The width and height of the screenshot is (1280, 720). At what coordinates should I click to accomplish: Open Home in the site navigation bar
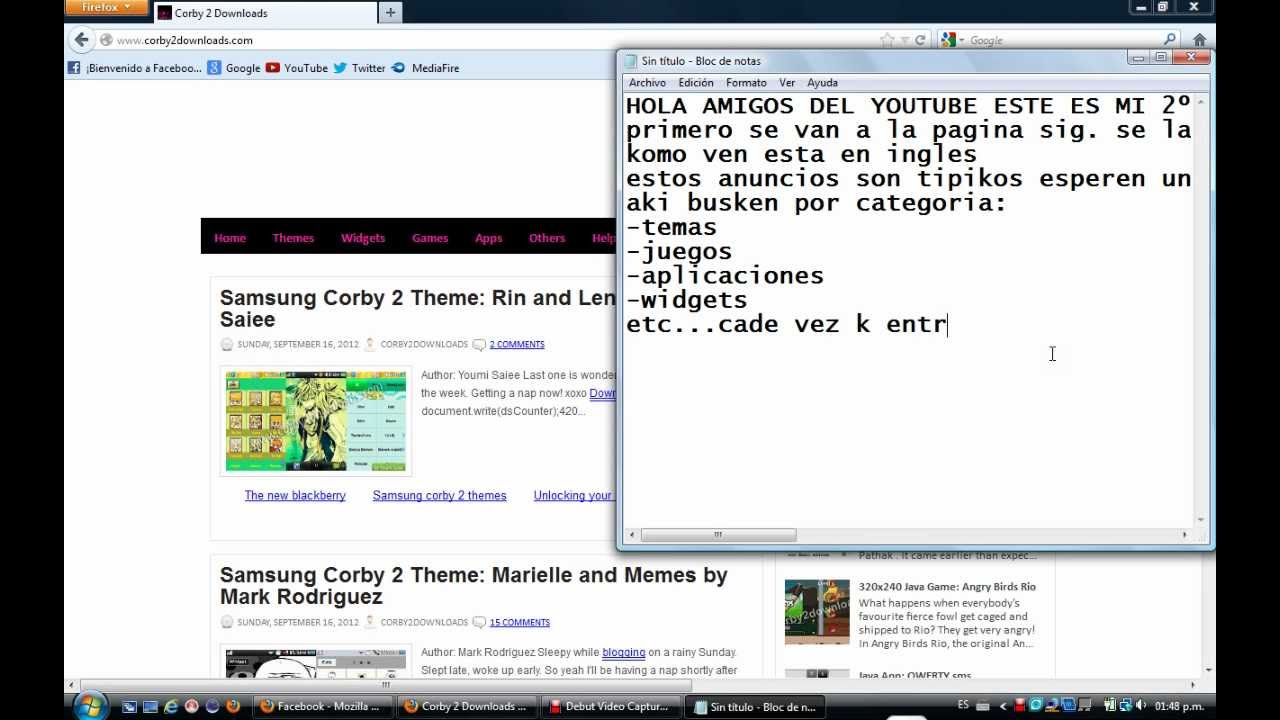[229, 238]
